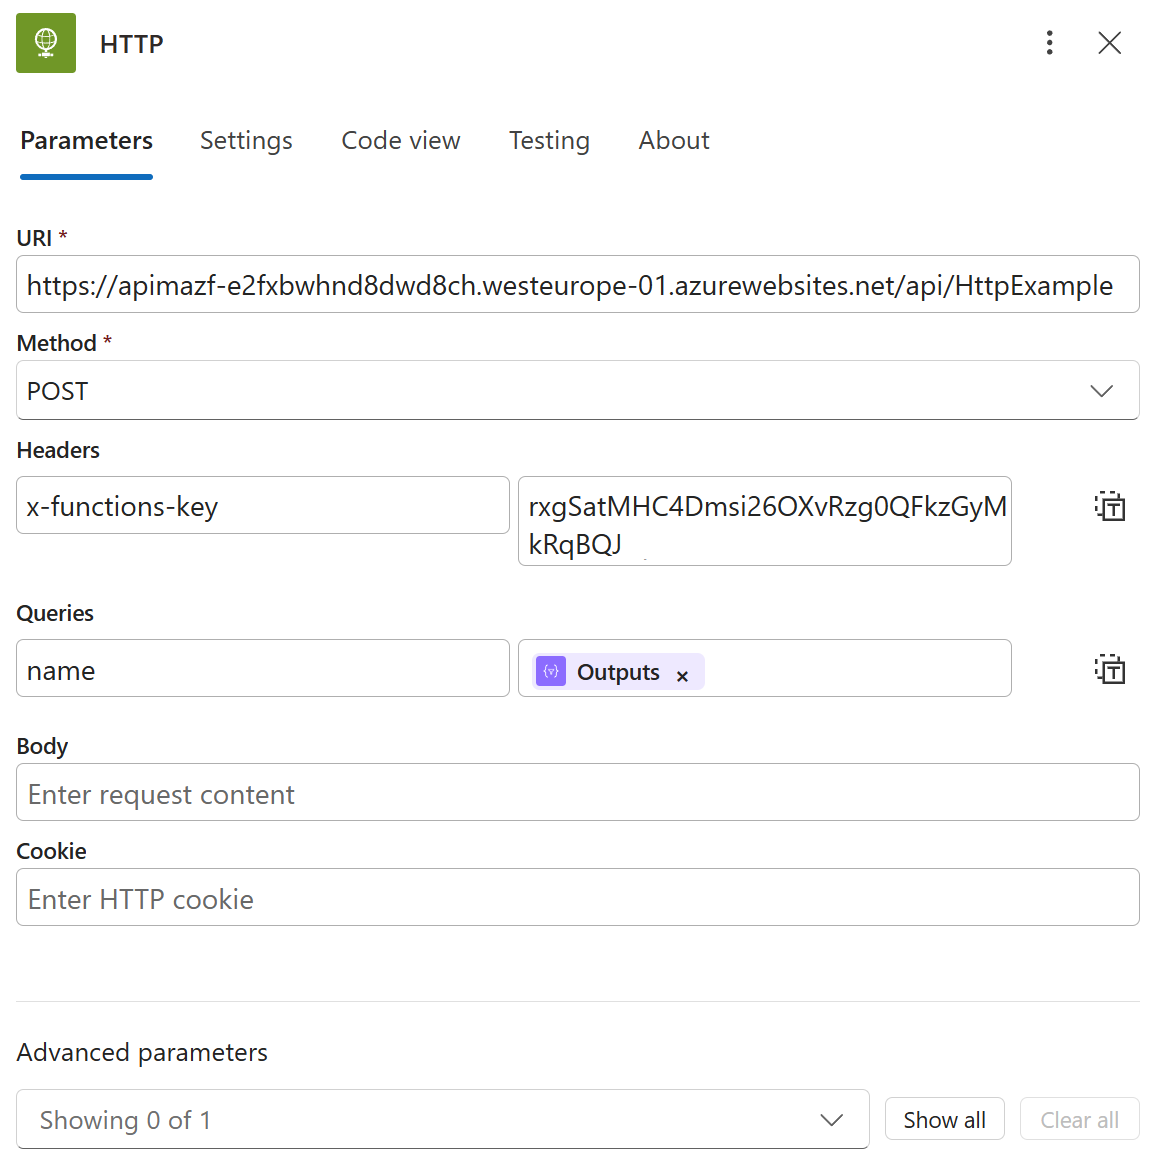Switch to the Code view tab
The height and width of the screenshot is (1167, 1155).
point(401,141)
